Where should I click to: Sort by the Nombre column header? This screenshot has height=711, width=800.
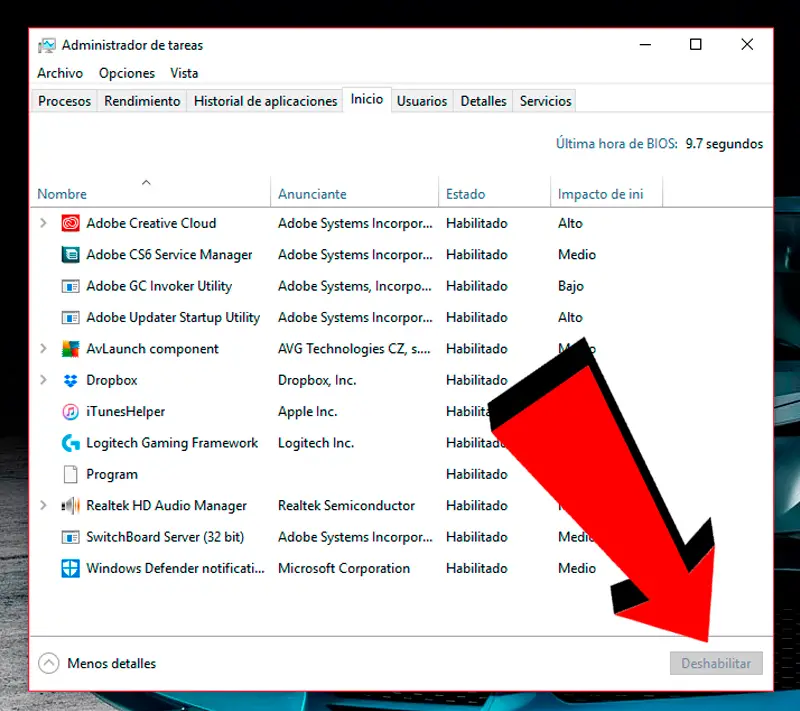[151, 194]
